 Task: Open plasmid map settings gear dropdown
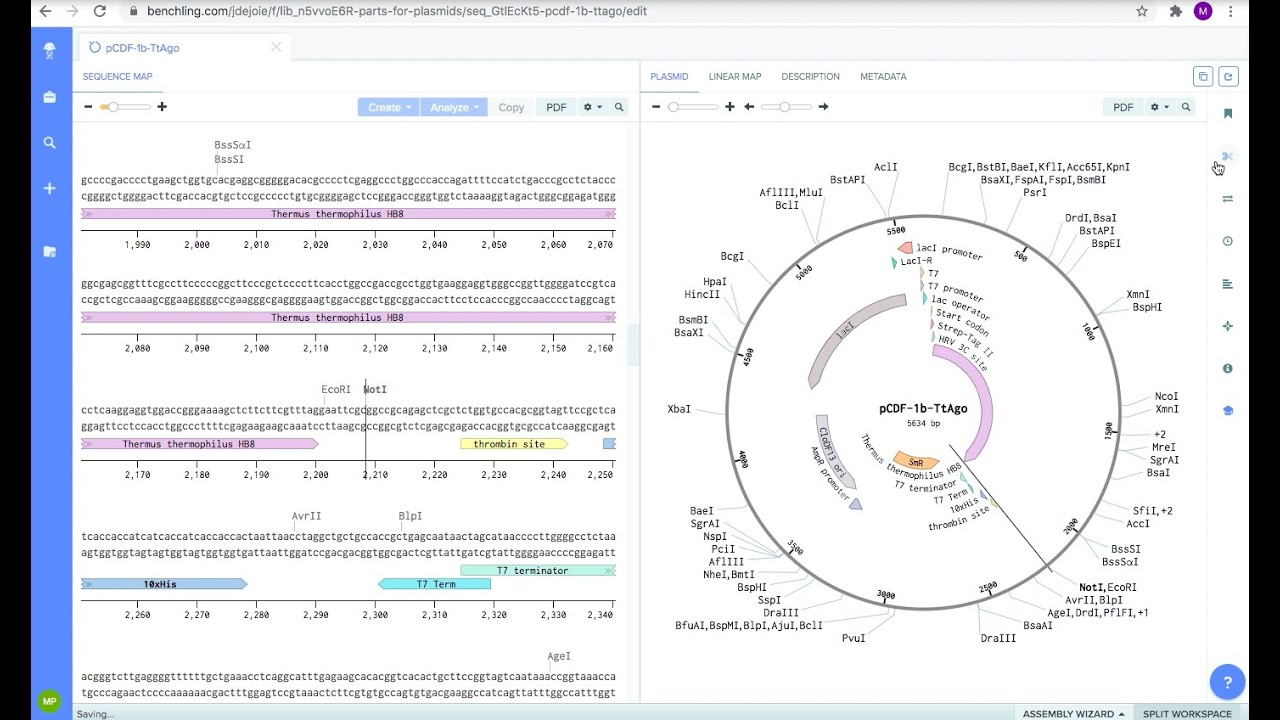point(1160,107)
